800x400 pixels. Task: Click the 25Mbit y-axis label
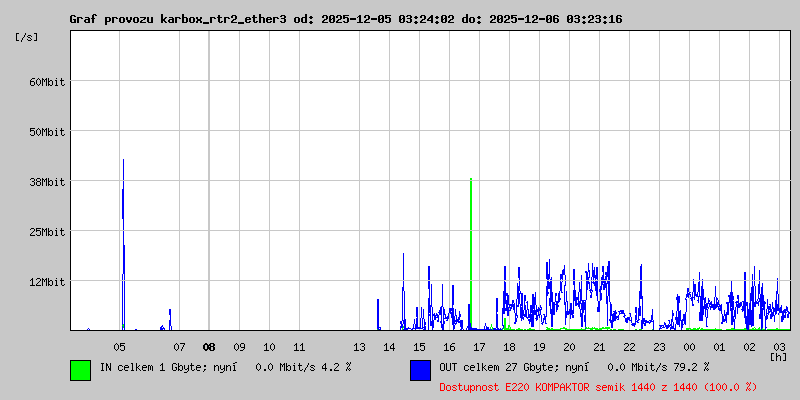(x=47, y=232)
